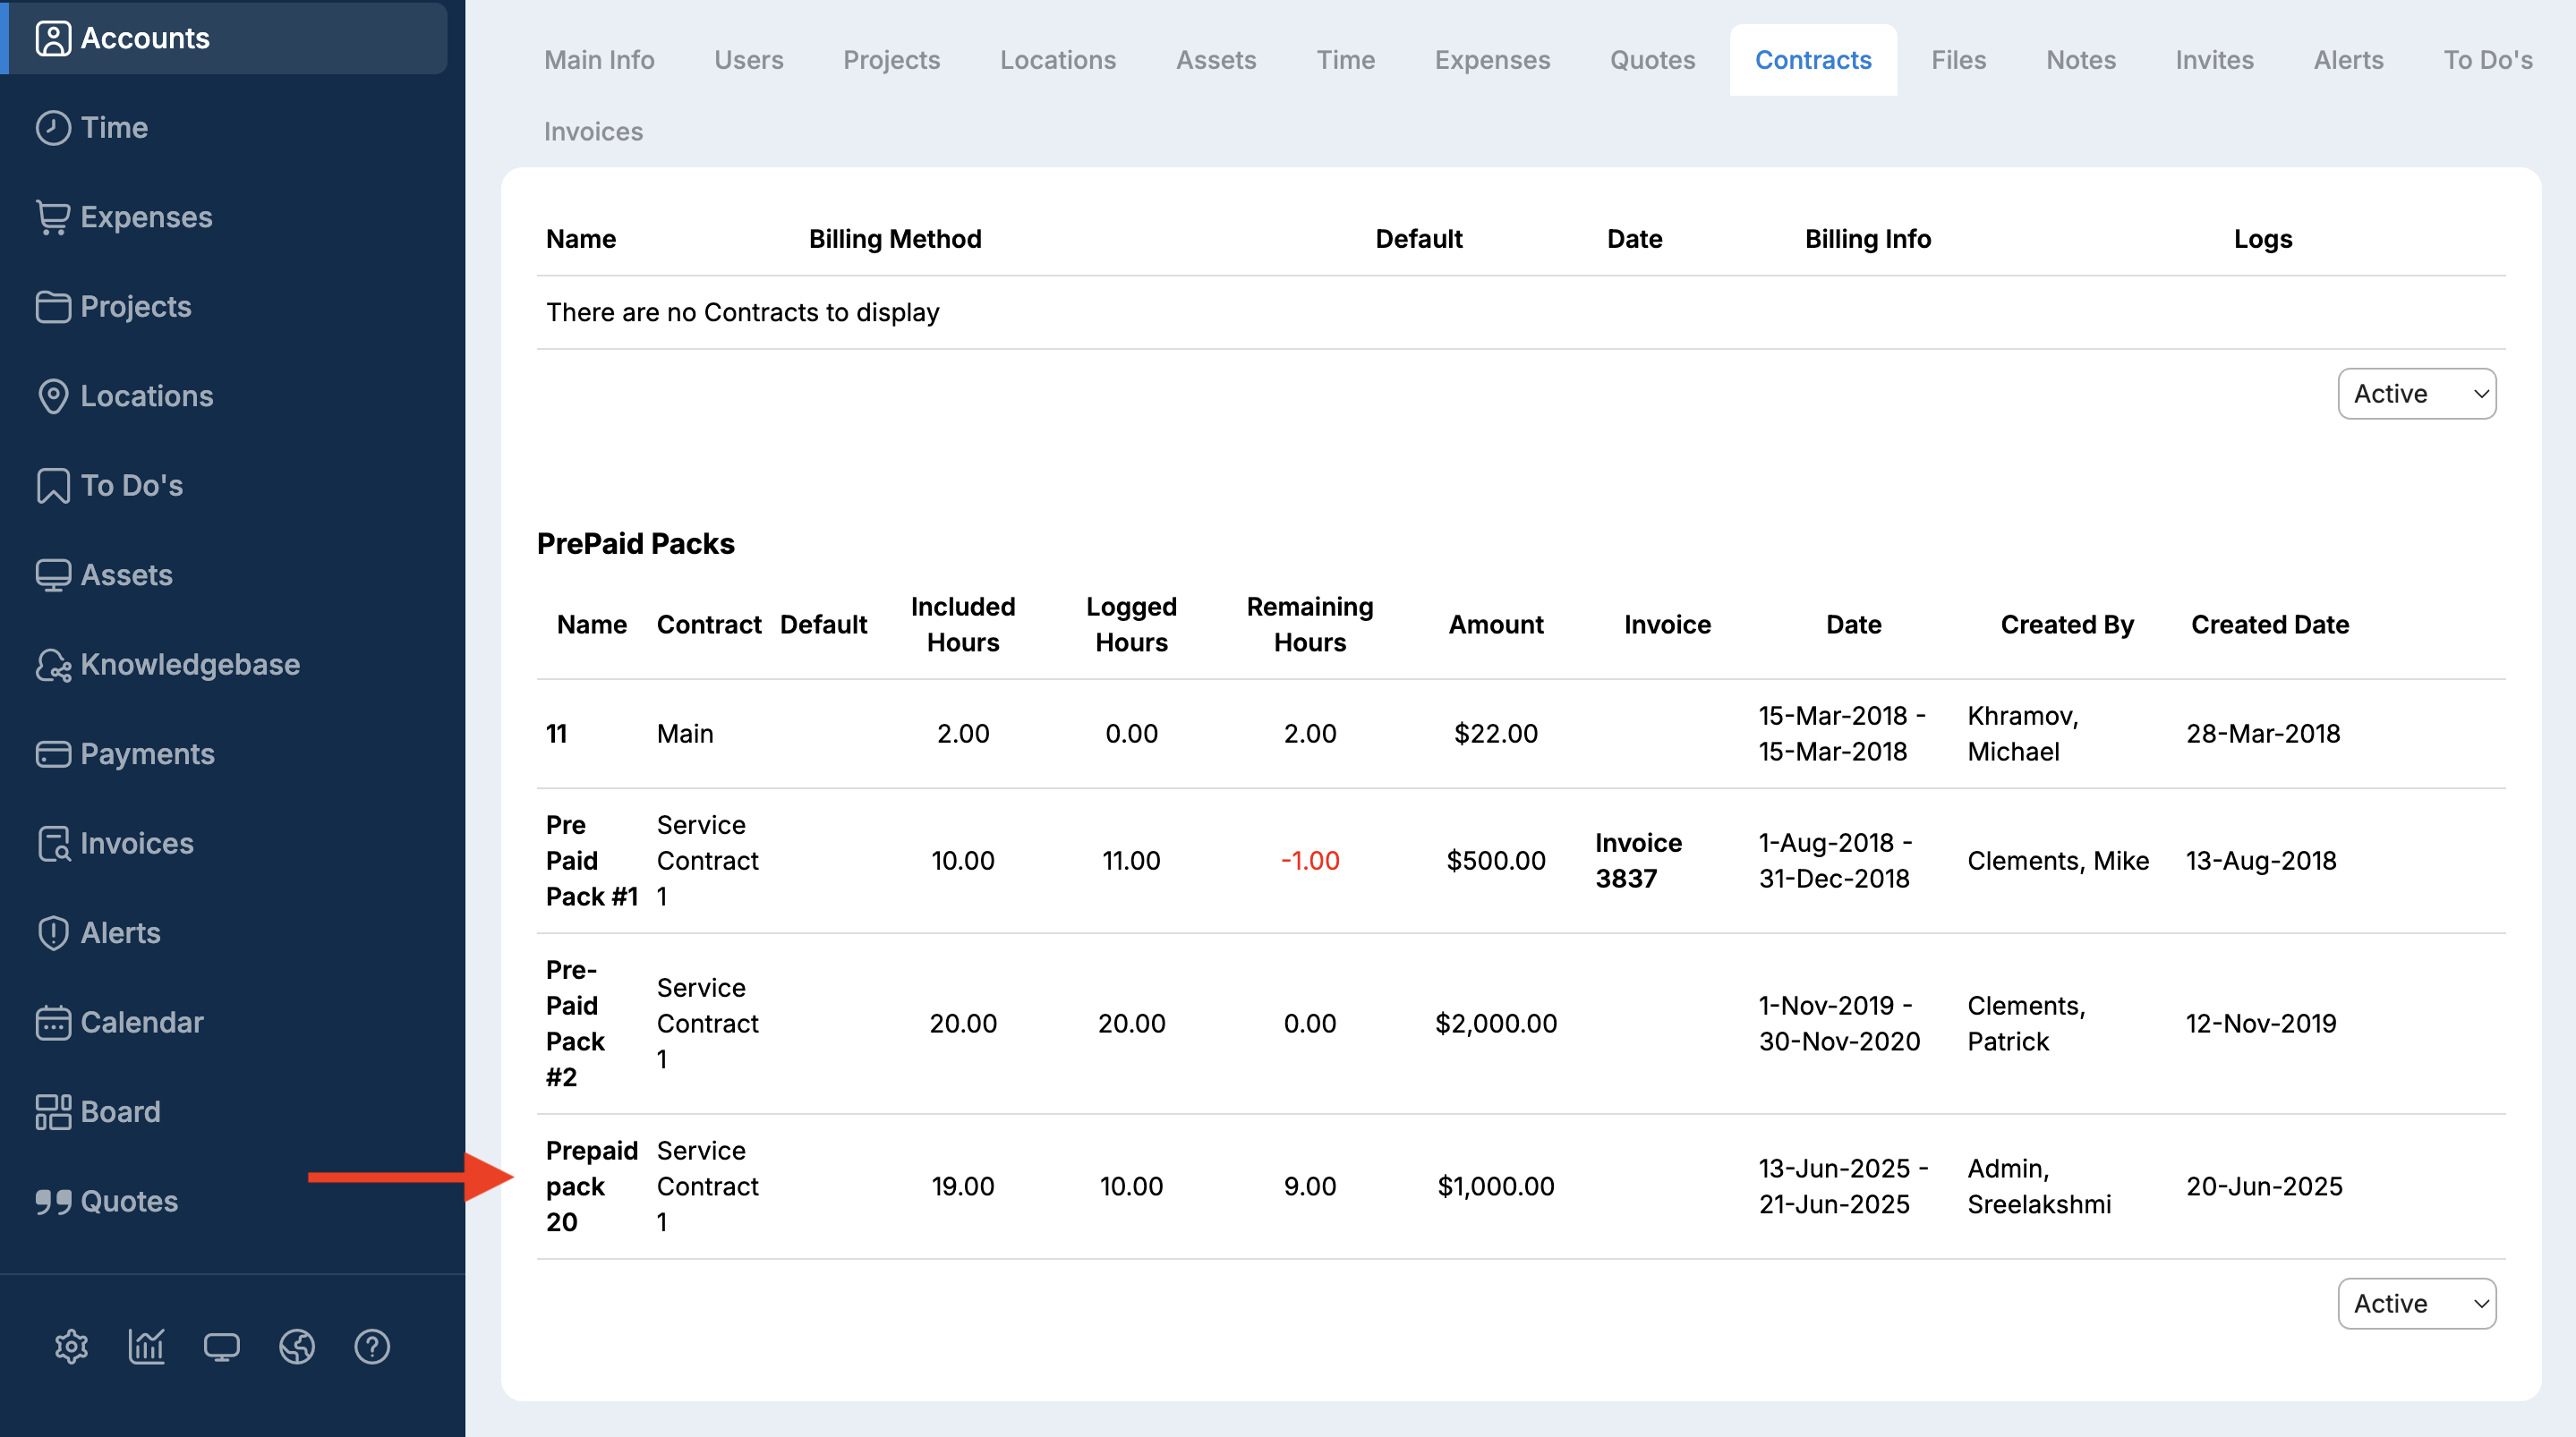Open the help question mark icon
The height and width of the screenshot is (1437, 2576).
click(x=372, y=1346)
